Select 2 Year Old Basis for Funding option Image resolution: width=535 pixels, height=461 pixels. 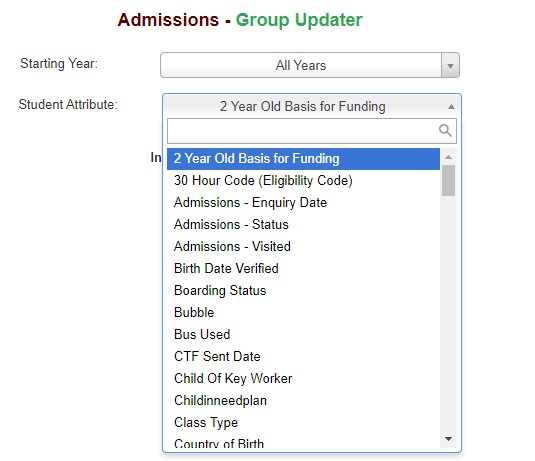(303, 159)
